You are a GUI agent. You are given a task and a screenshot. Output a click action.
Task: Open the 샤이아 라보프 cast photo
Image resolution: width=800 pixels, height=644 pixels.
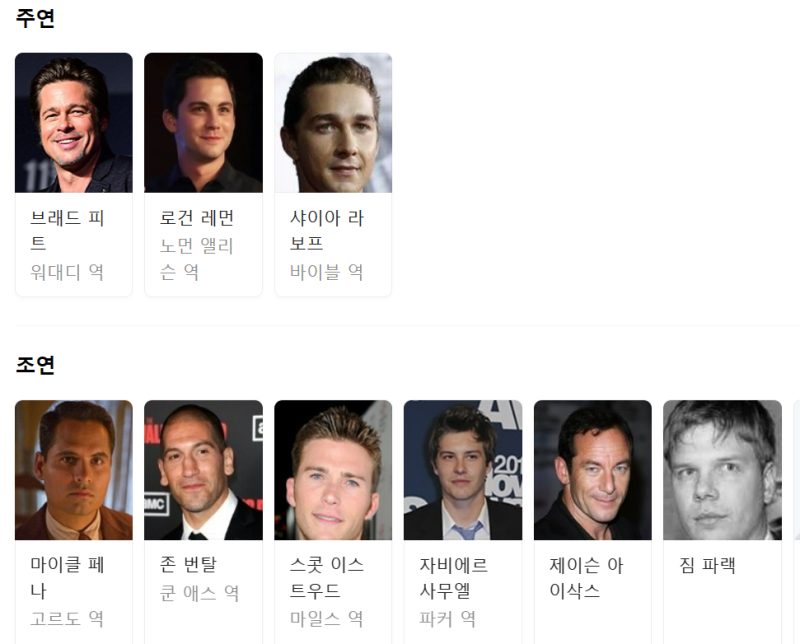tap(333, 122)
